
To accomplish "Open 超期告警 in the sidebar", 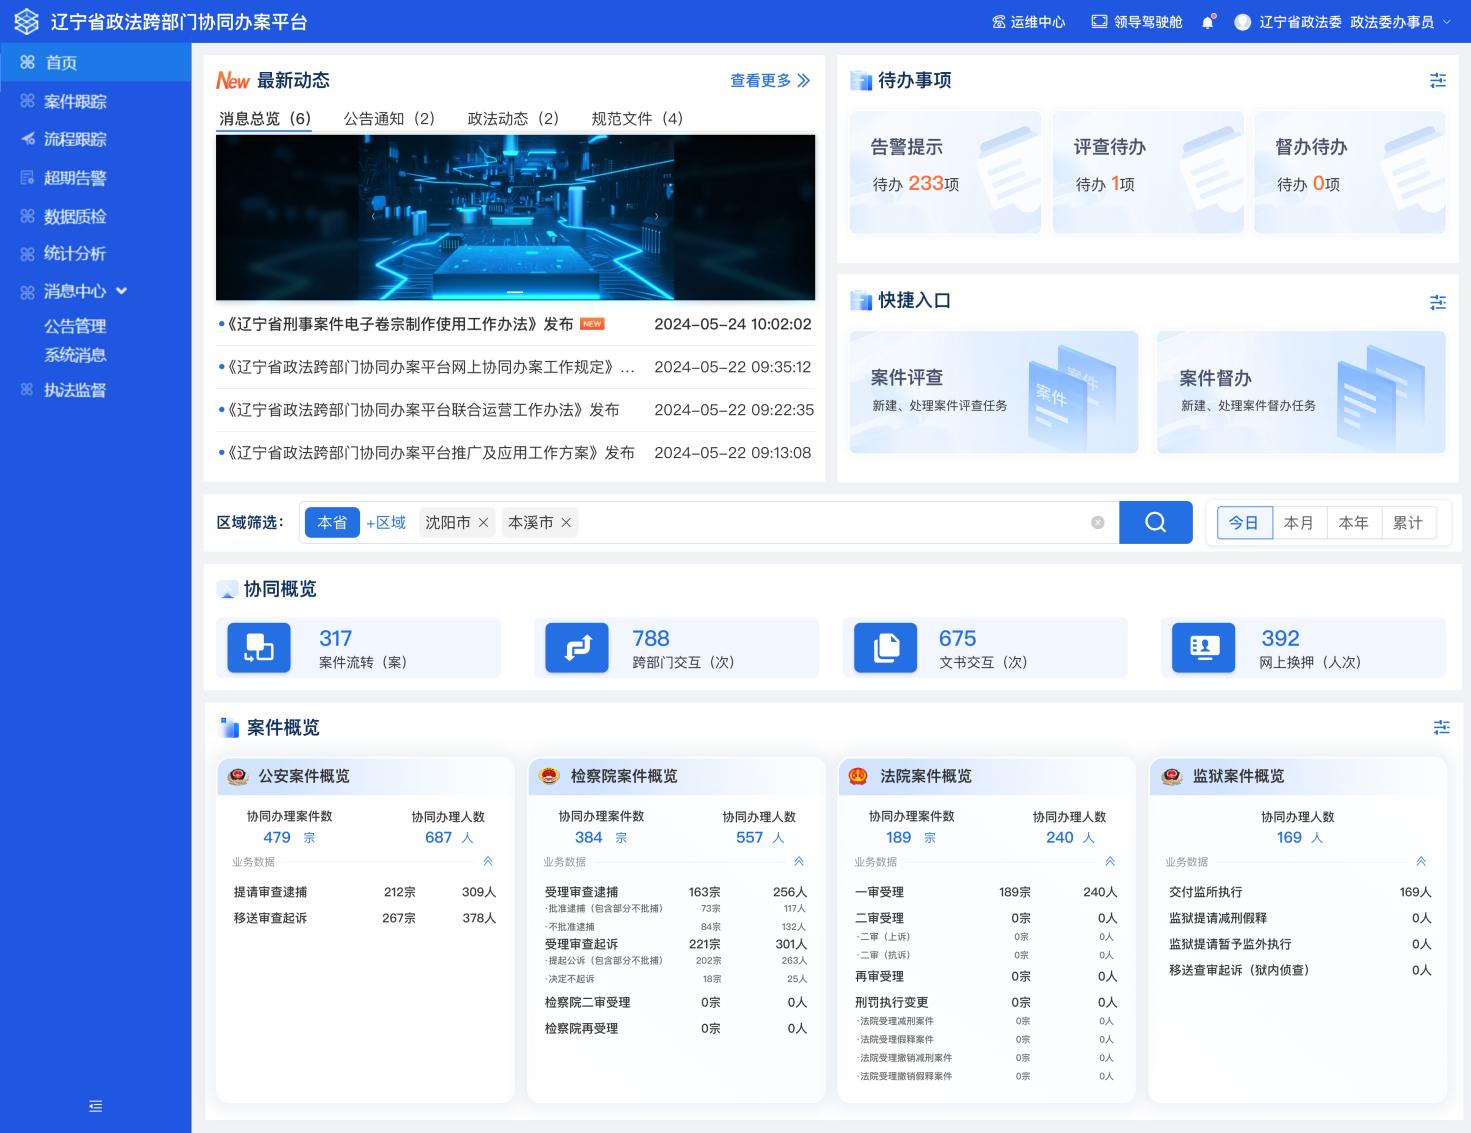I will click(75, 178).
